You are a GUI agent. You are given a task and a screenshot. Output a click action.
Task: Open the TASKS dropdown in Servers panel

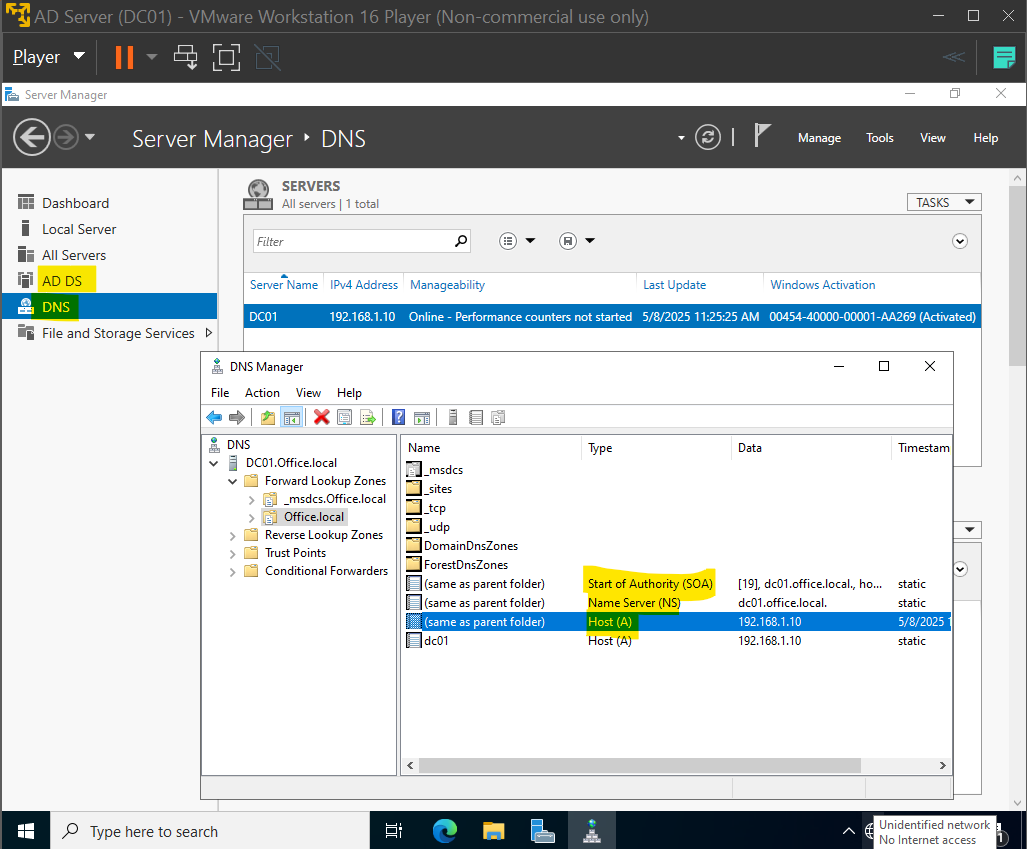click(x=944, y=202)
